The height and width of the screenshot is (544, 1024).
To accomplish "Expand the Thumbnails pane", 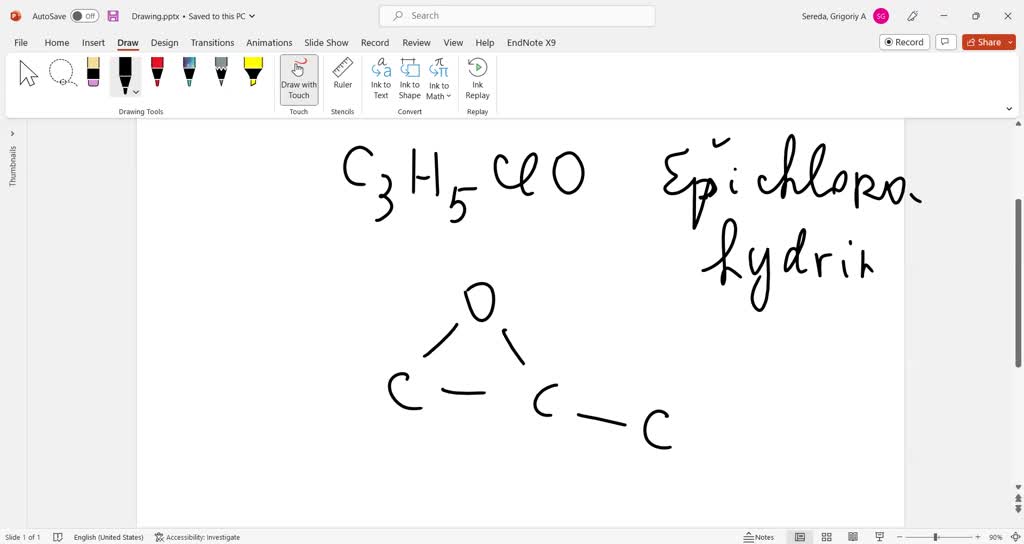I will (x=12, y=134).
